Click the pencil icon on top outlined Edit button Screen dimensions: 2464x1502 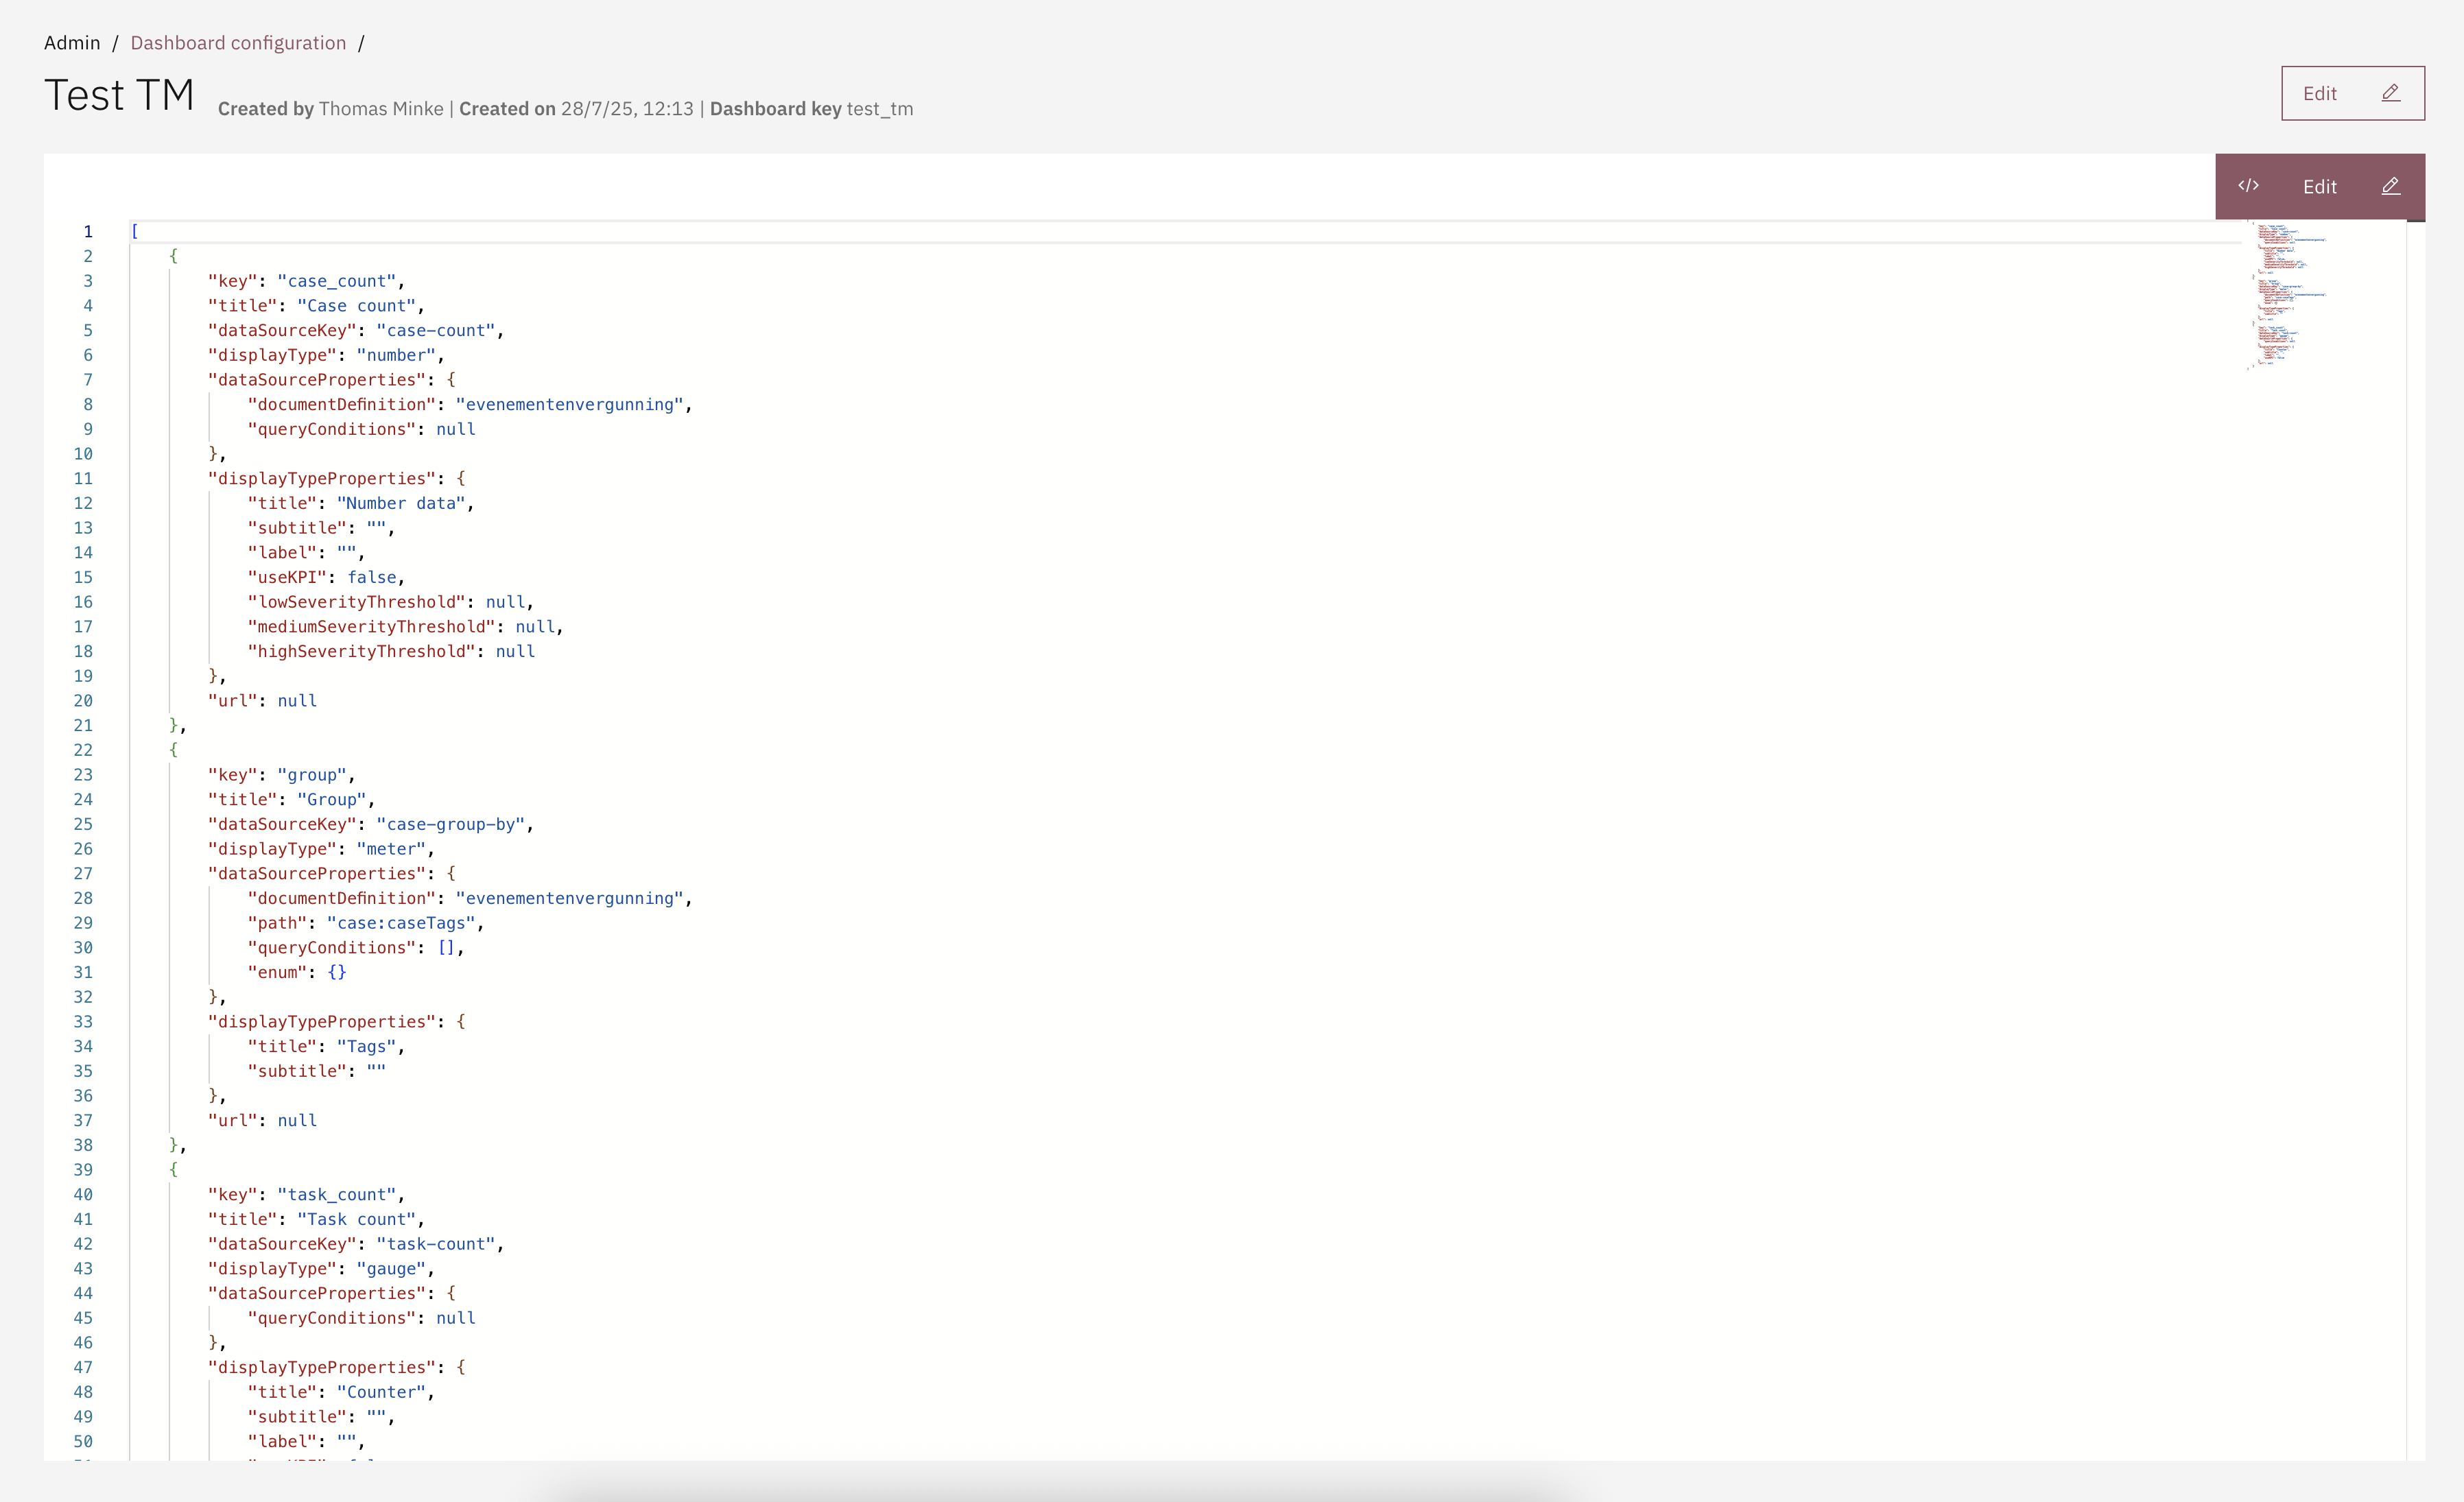click(2390, 93)
